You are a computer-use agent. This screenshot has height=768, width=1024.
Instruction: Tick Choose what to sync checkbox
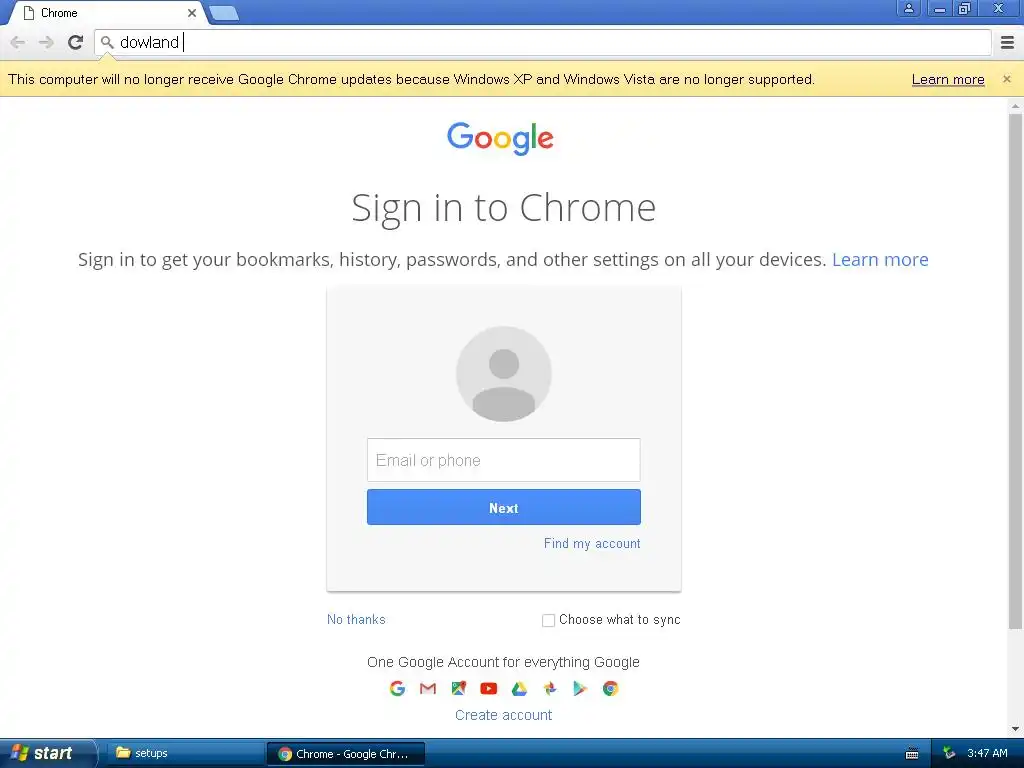click(549, 620)
